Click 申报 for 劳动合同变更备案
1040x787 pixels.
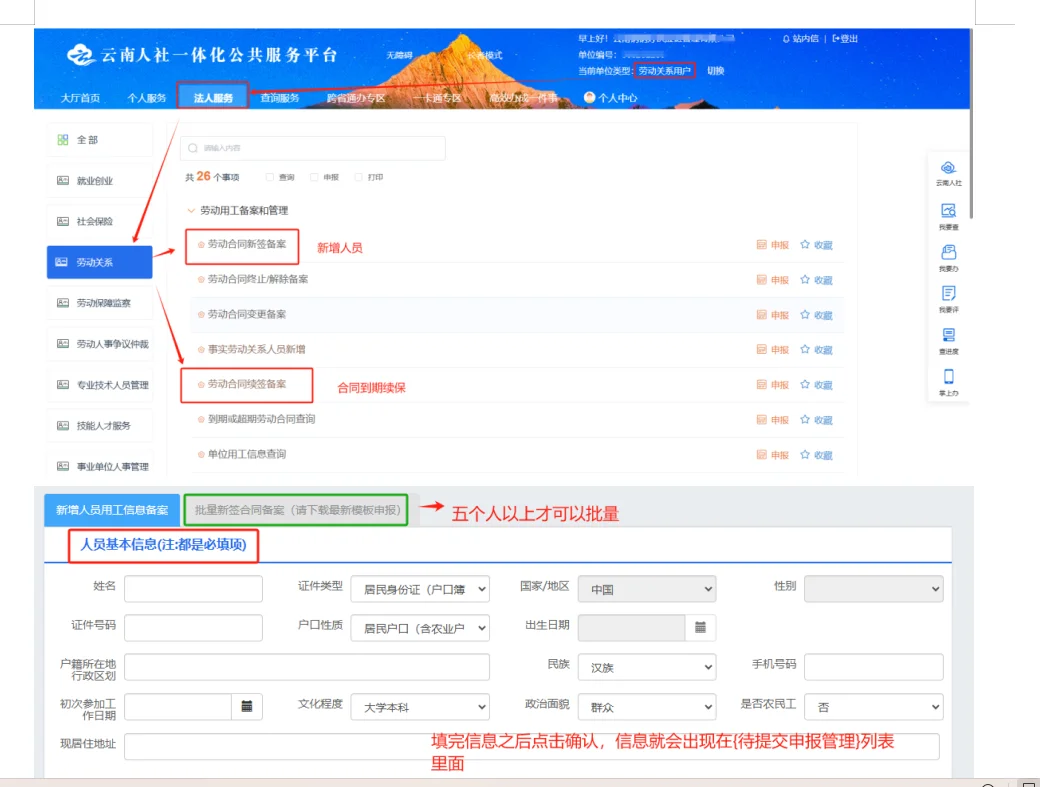tap(773, 315)
